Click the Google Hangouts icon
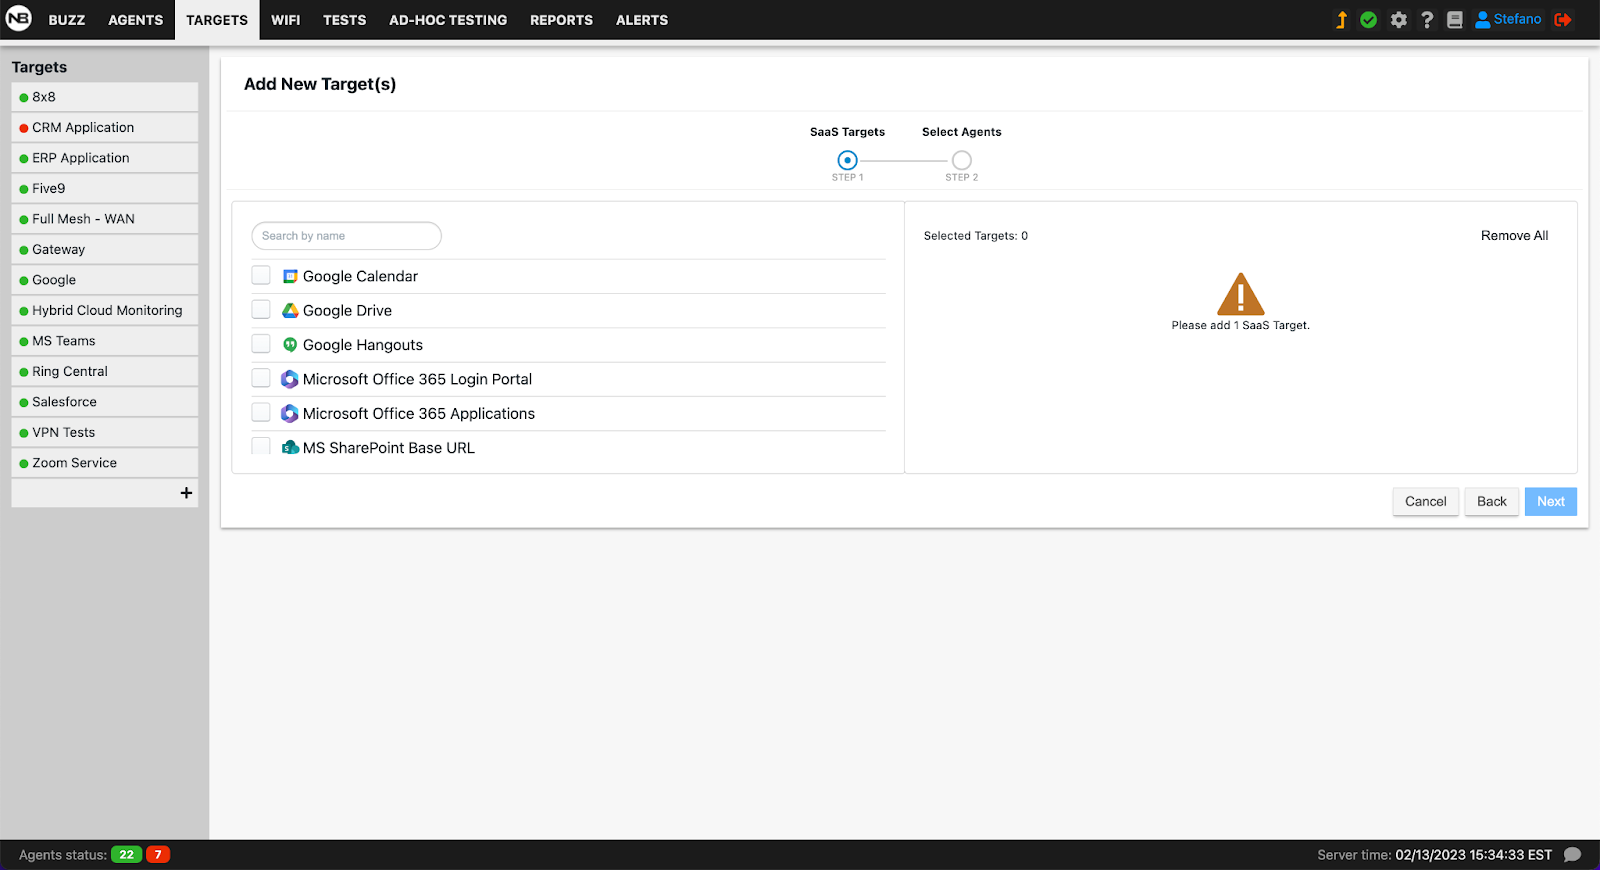 point(290,345)
